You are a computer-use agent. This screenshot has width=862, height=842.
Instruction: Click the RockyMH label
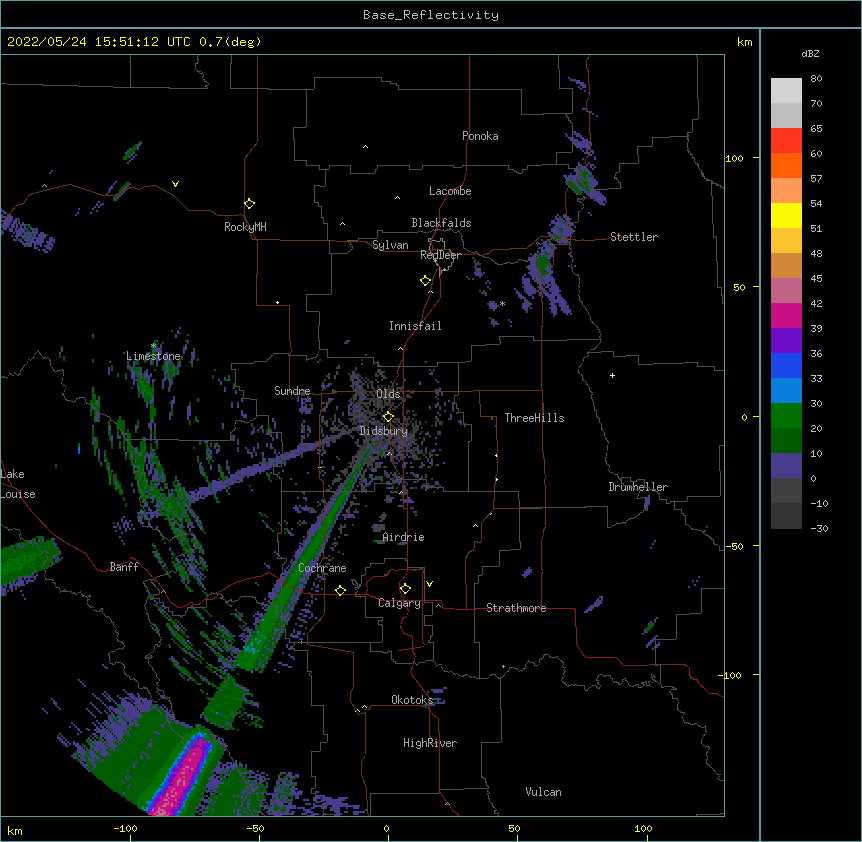click(x=245, y=227)
